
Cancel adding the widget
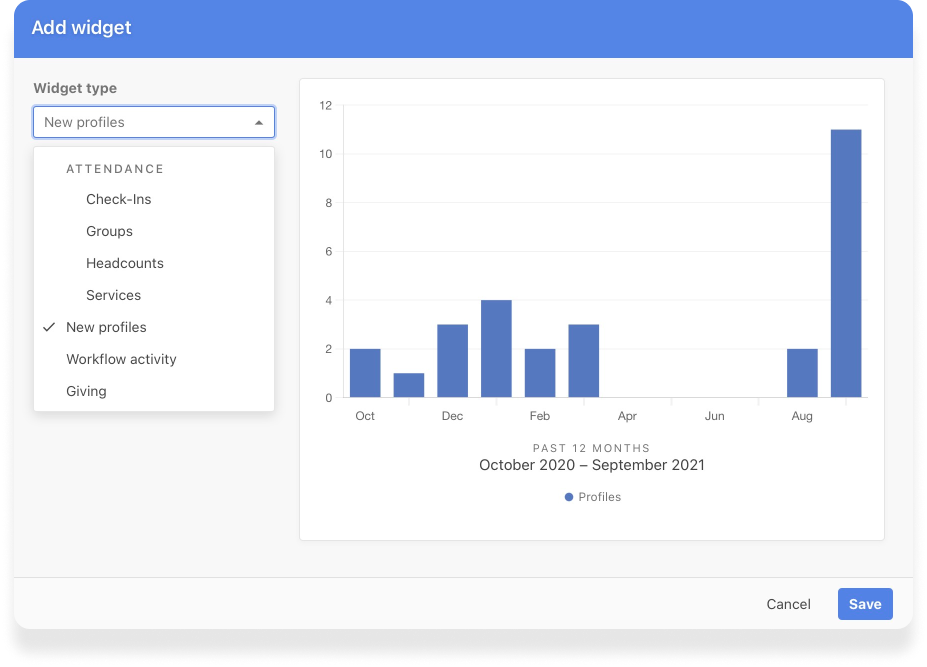pyautogui.click(x=788, y=604)
